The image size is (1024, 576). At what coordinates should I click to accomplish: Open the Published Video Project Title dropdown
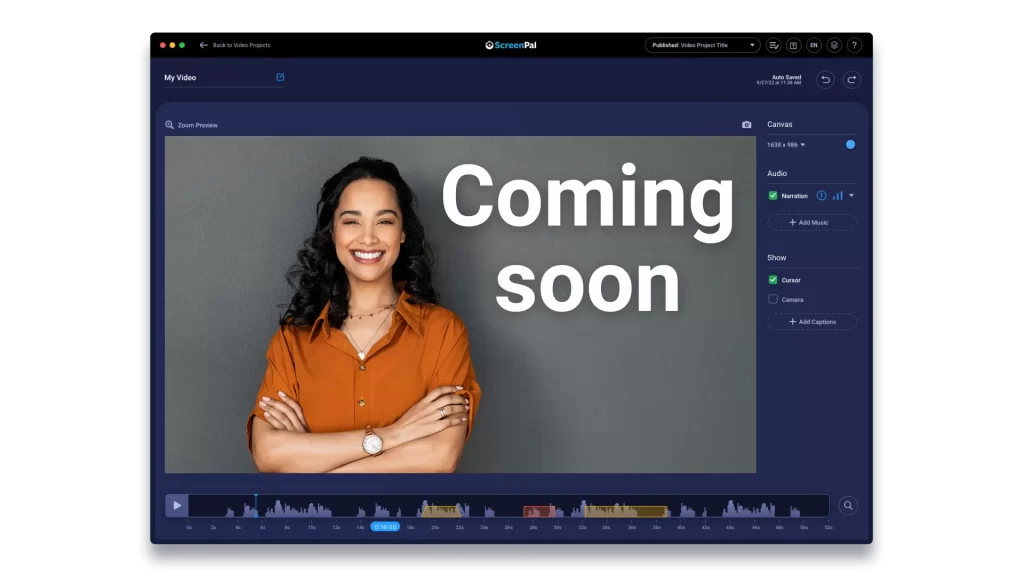click(x=702, y=45)
